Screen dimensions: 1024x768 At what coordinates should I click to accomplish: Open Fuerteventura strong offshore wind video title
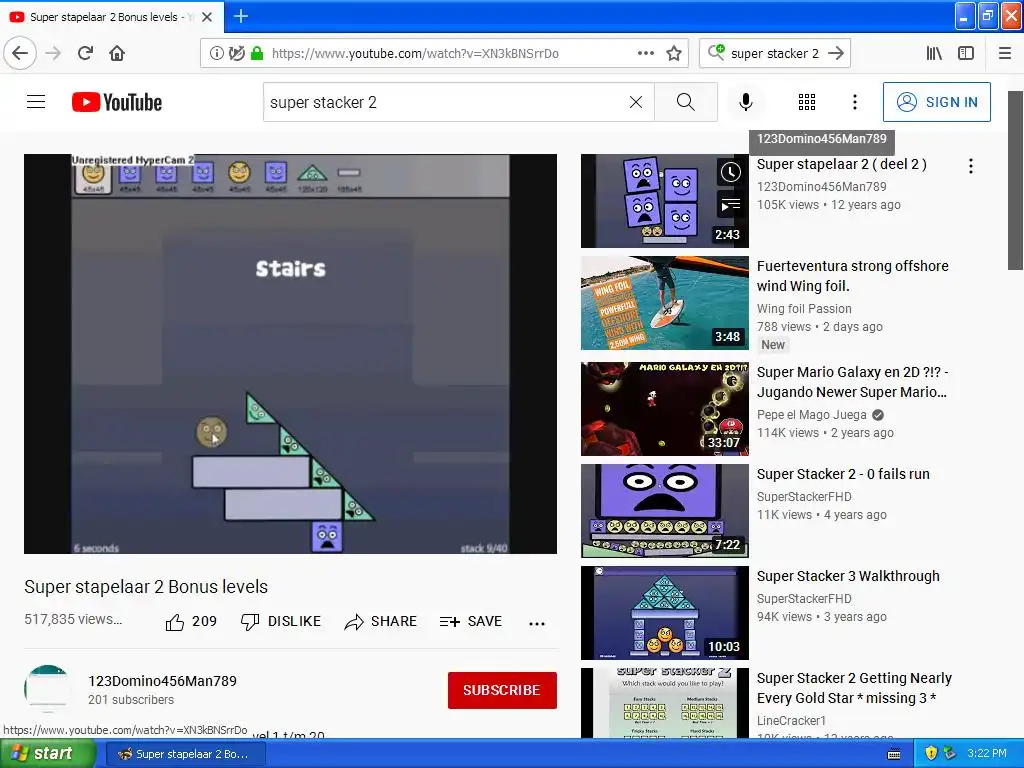click(x=852, y=276)
